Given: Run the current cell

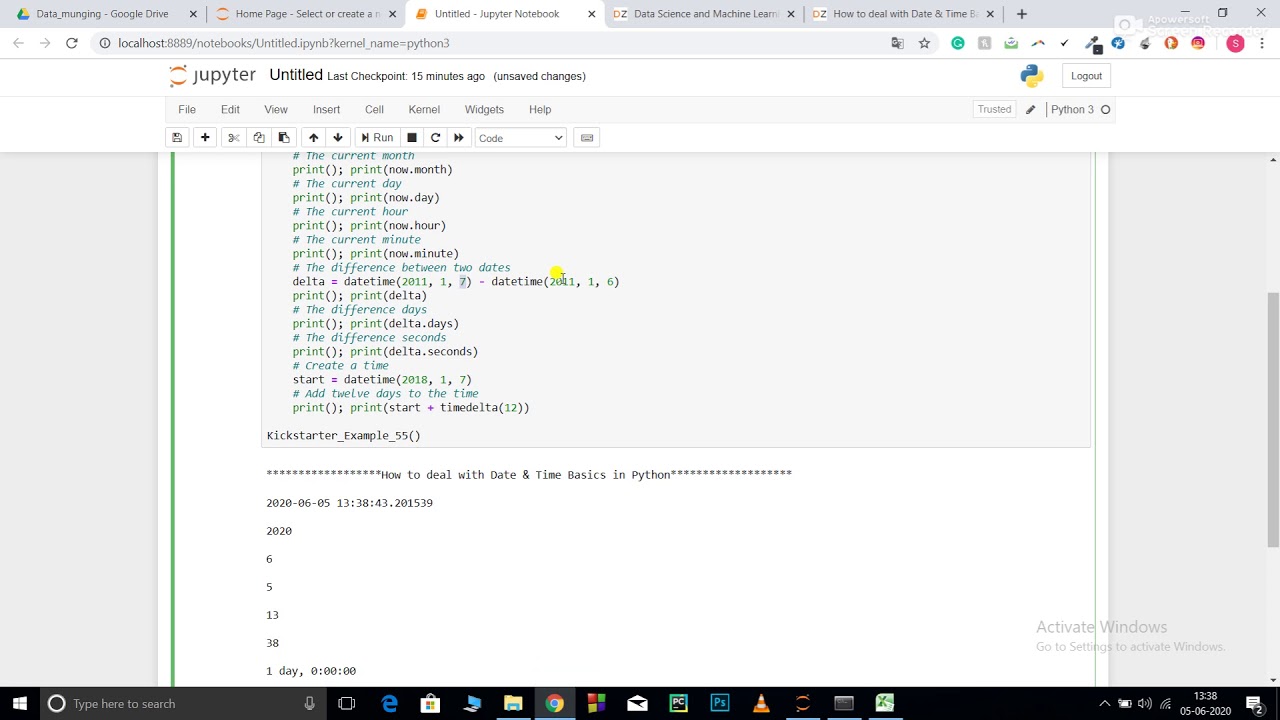Looking at the screenshot, I should (376, 138).
